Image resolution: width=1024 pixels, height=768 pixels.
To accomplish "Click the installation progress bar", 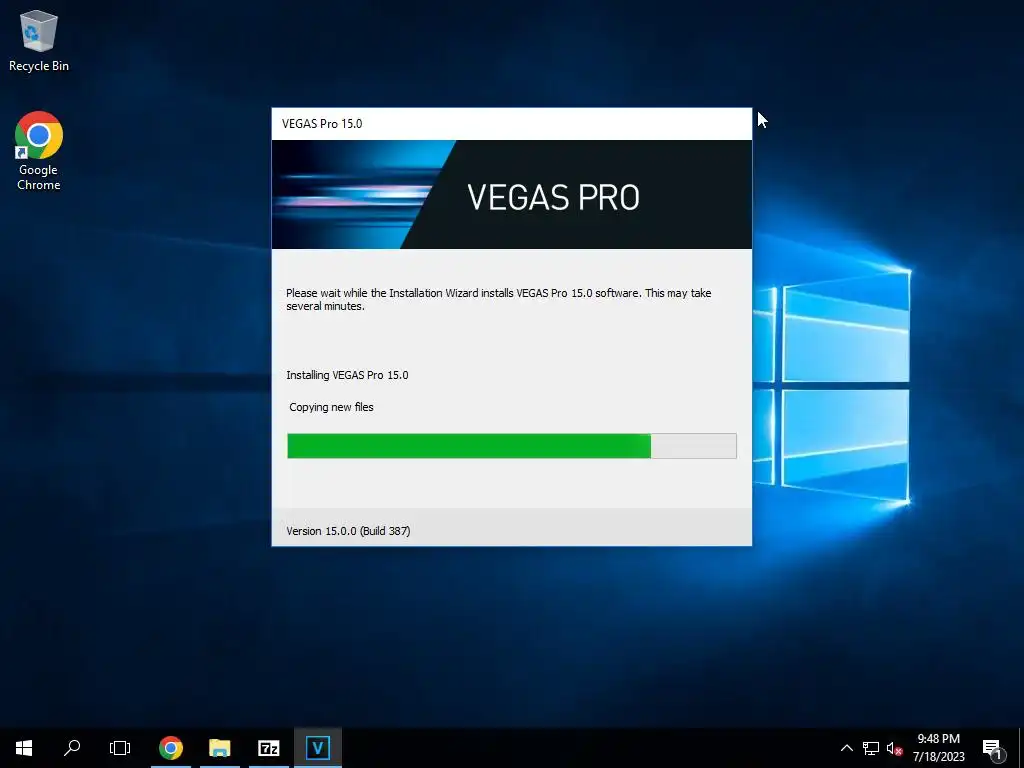I will (512, 446).
